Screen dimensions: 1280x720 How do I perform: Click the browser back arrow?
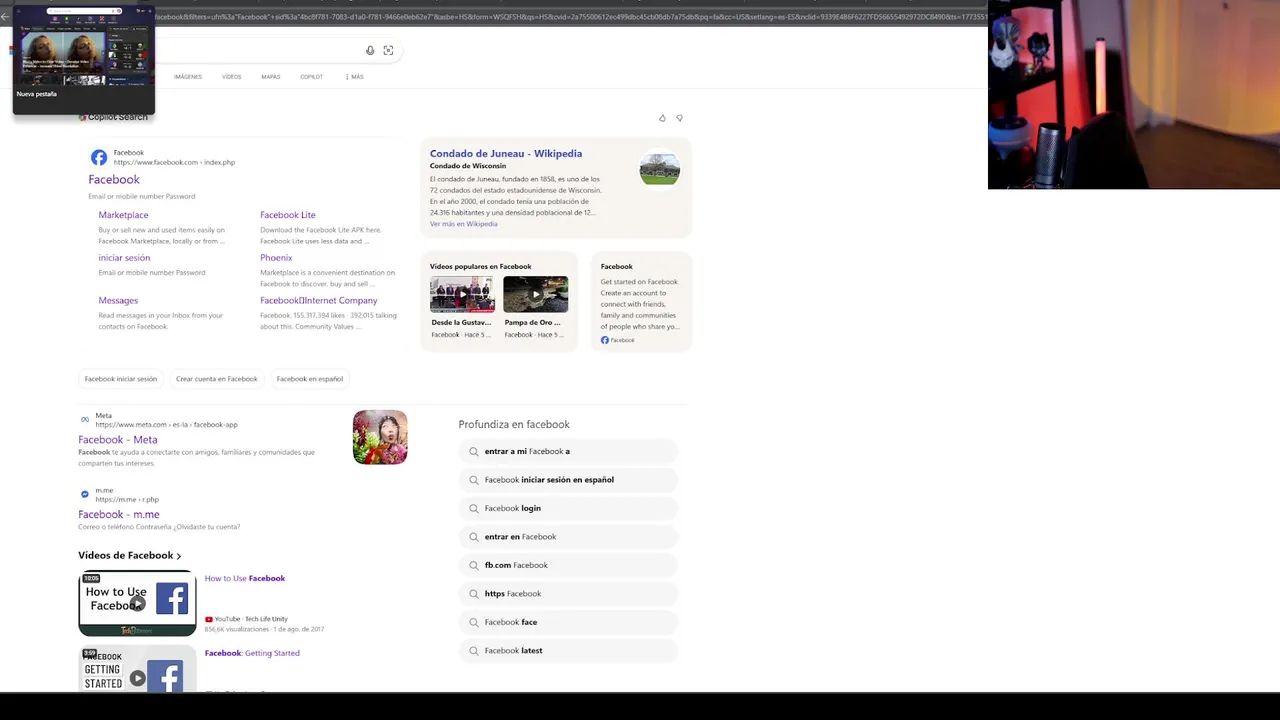[5, 17]
